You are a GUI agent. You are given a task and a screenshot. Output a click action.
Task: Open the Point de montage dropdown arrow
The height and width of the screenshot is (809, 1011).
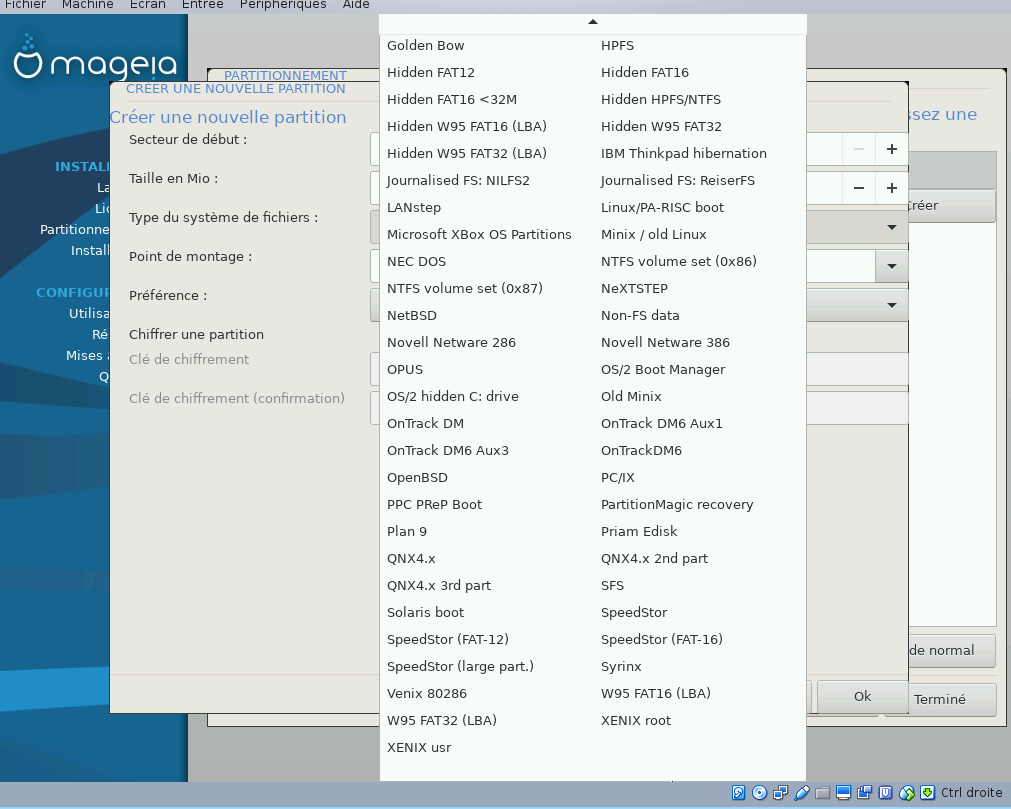[x=892, y=266]
